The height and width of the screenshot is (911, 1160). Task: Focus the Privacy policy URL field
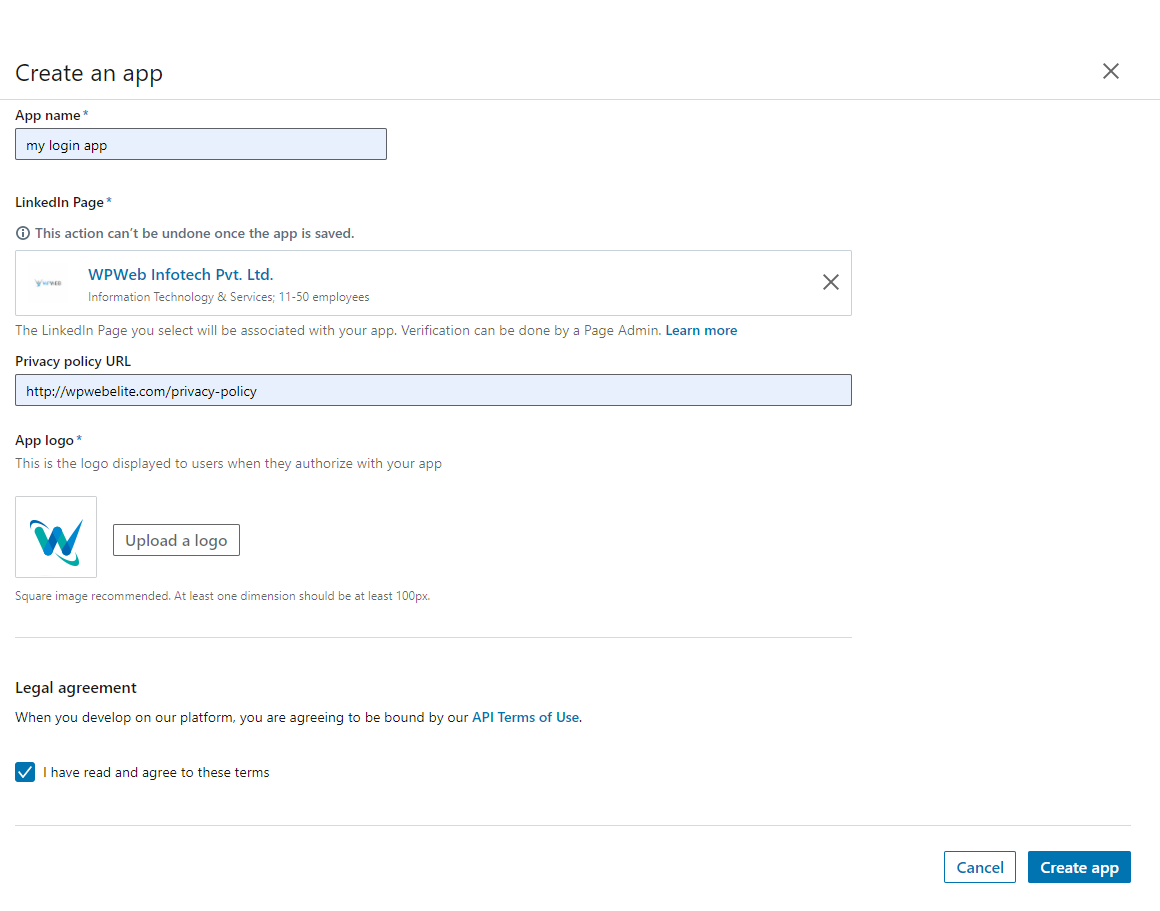(434, 390)
